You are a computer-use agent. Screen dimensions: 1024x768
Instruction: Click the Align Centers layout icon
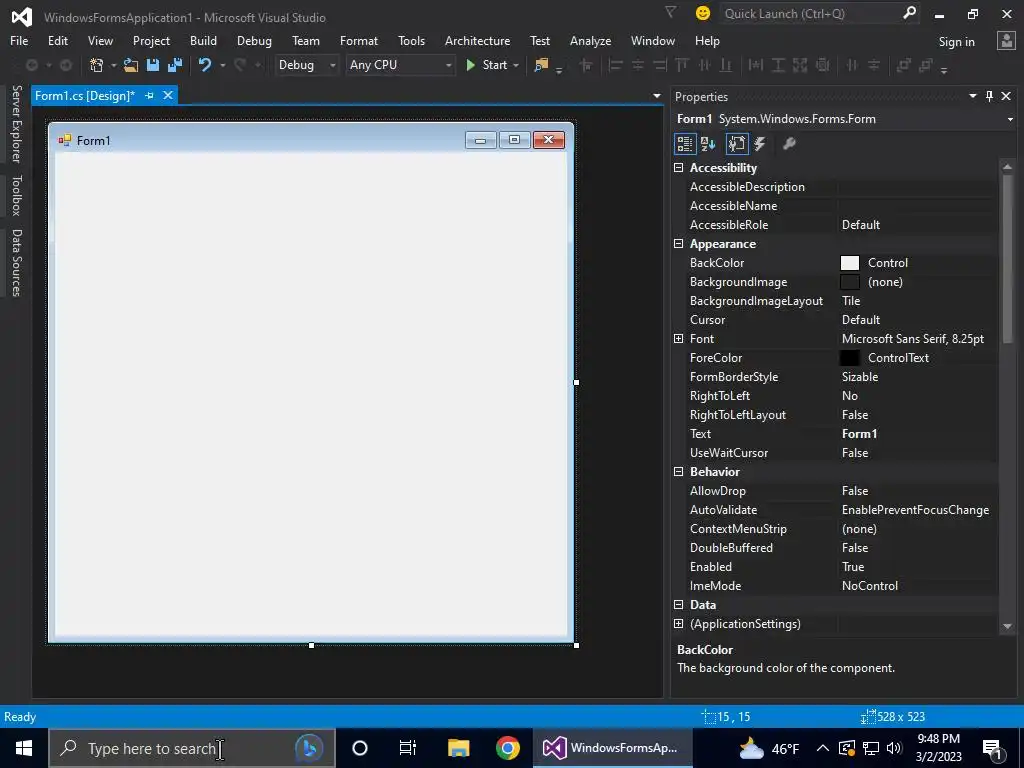click(637, 65)
